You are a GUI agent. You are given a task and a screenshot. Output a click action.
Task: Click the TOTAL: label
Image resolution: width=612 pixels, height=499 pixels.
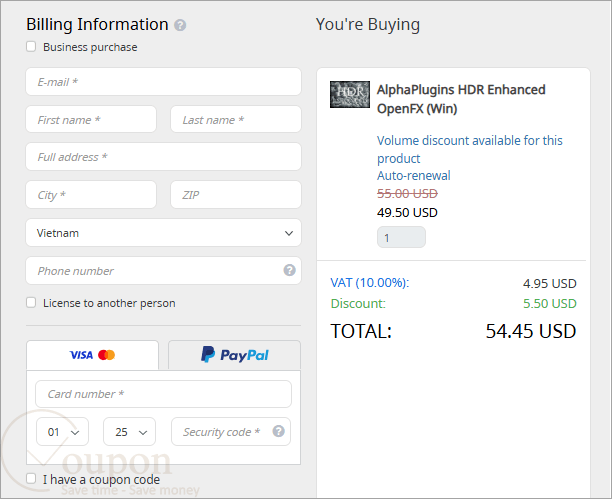(x=361, y=331)
